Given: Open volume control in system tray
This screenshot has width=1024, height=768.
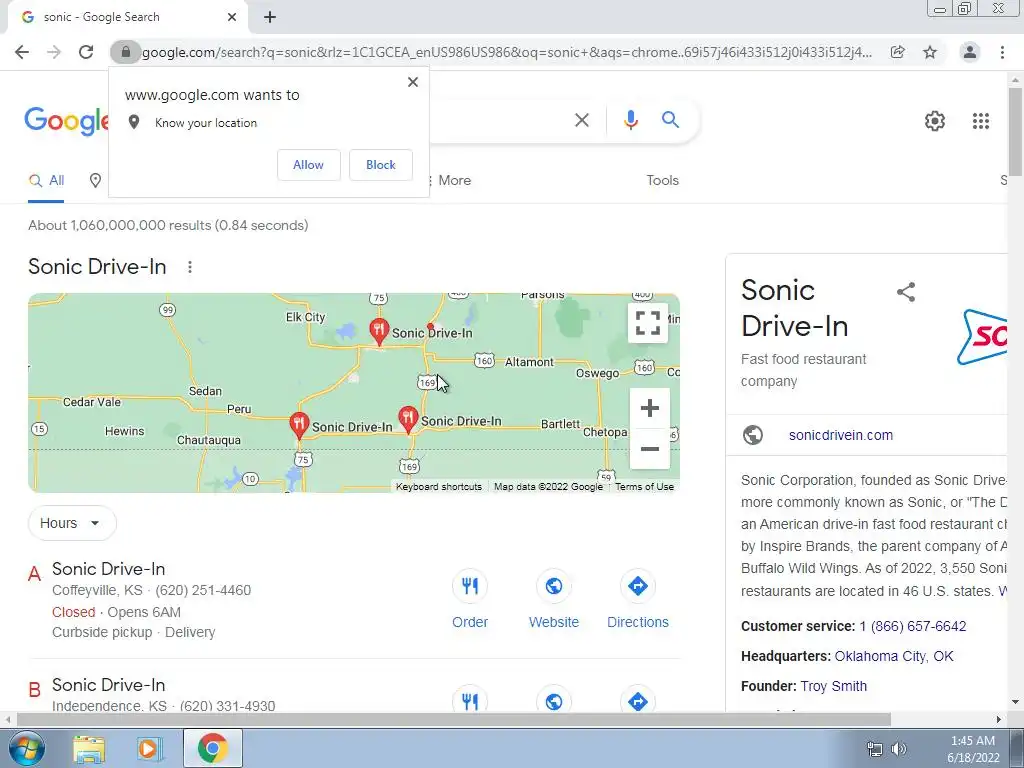Looking at the screenshot, I should coord(899,749).
